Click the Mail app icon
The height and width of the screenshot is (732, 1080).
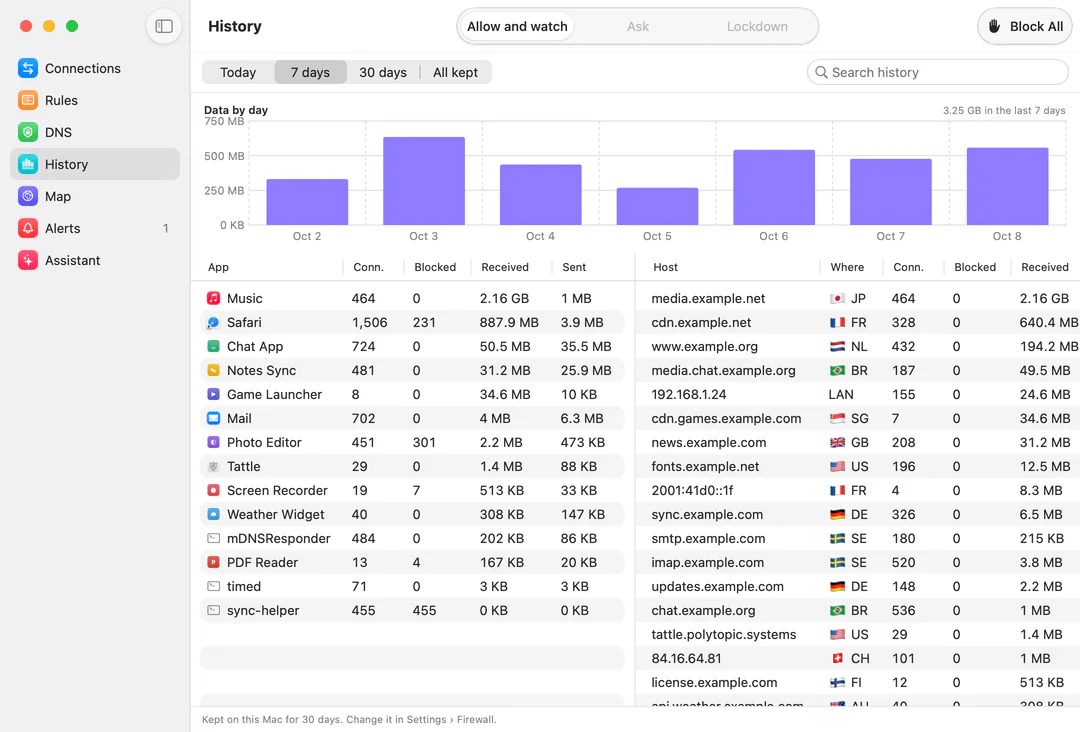[214, 418]
